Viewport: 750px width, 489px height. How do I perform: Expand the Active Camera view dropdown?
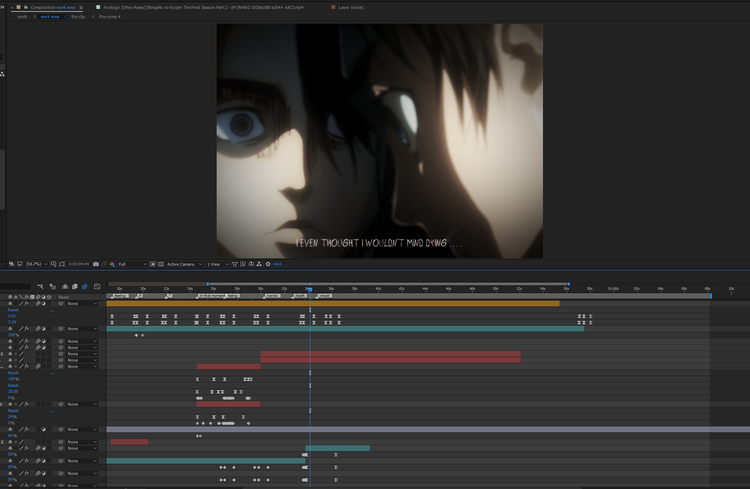pyautogui.click(x=185, y=264)
